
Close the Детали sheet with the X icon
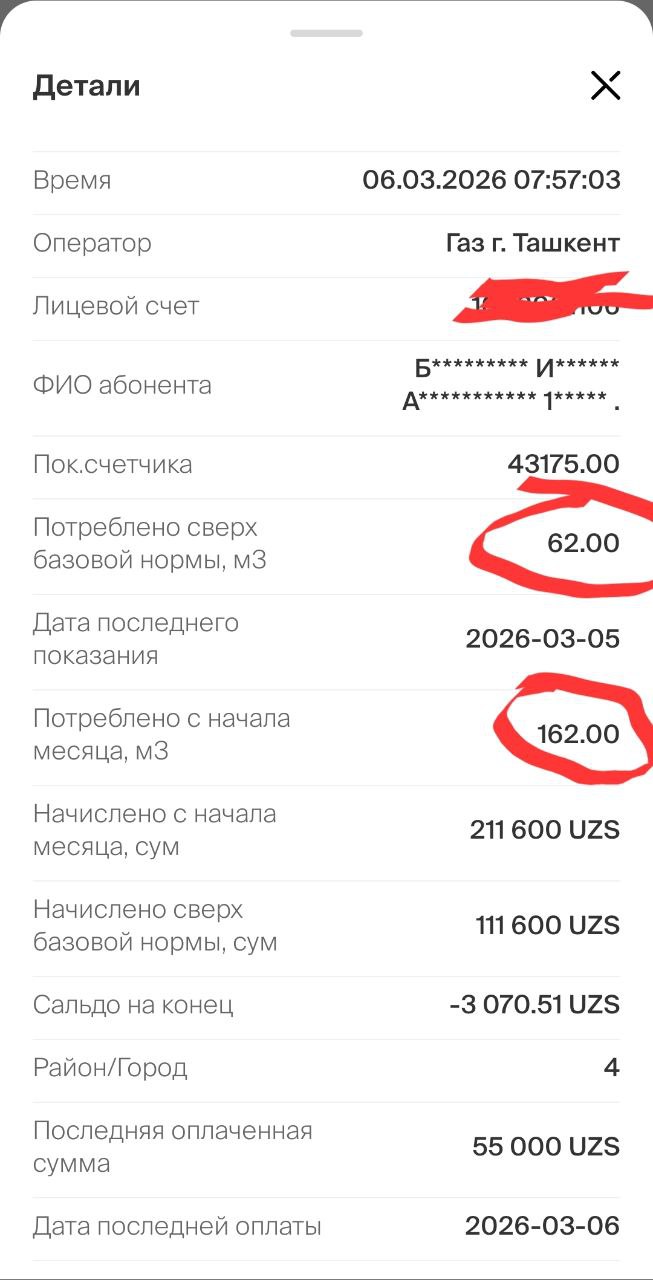pyautogui.click(x=605, y=86)
